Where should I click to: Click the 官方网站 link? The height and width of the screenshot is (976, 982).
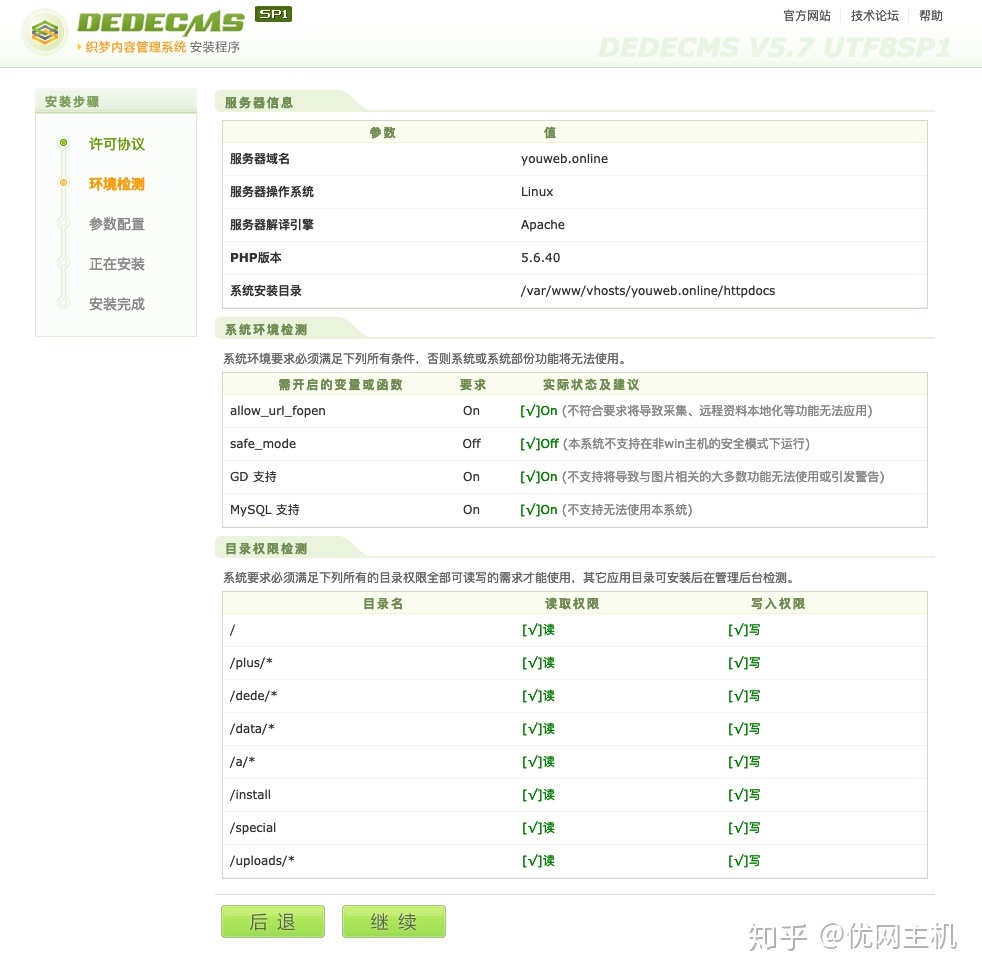point(806,15)
